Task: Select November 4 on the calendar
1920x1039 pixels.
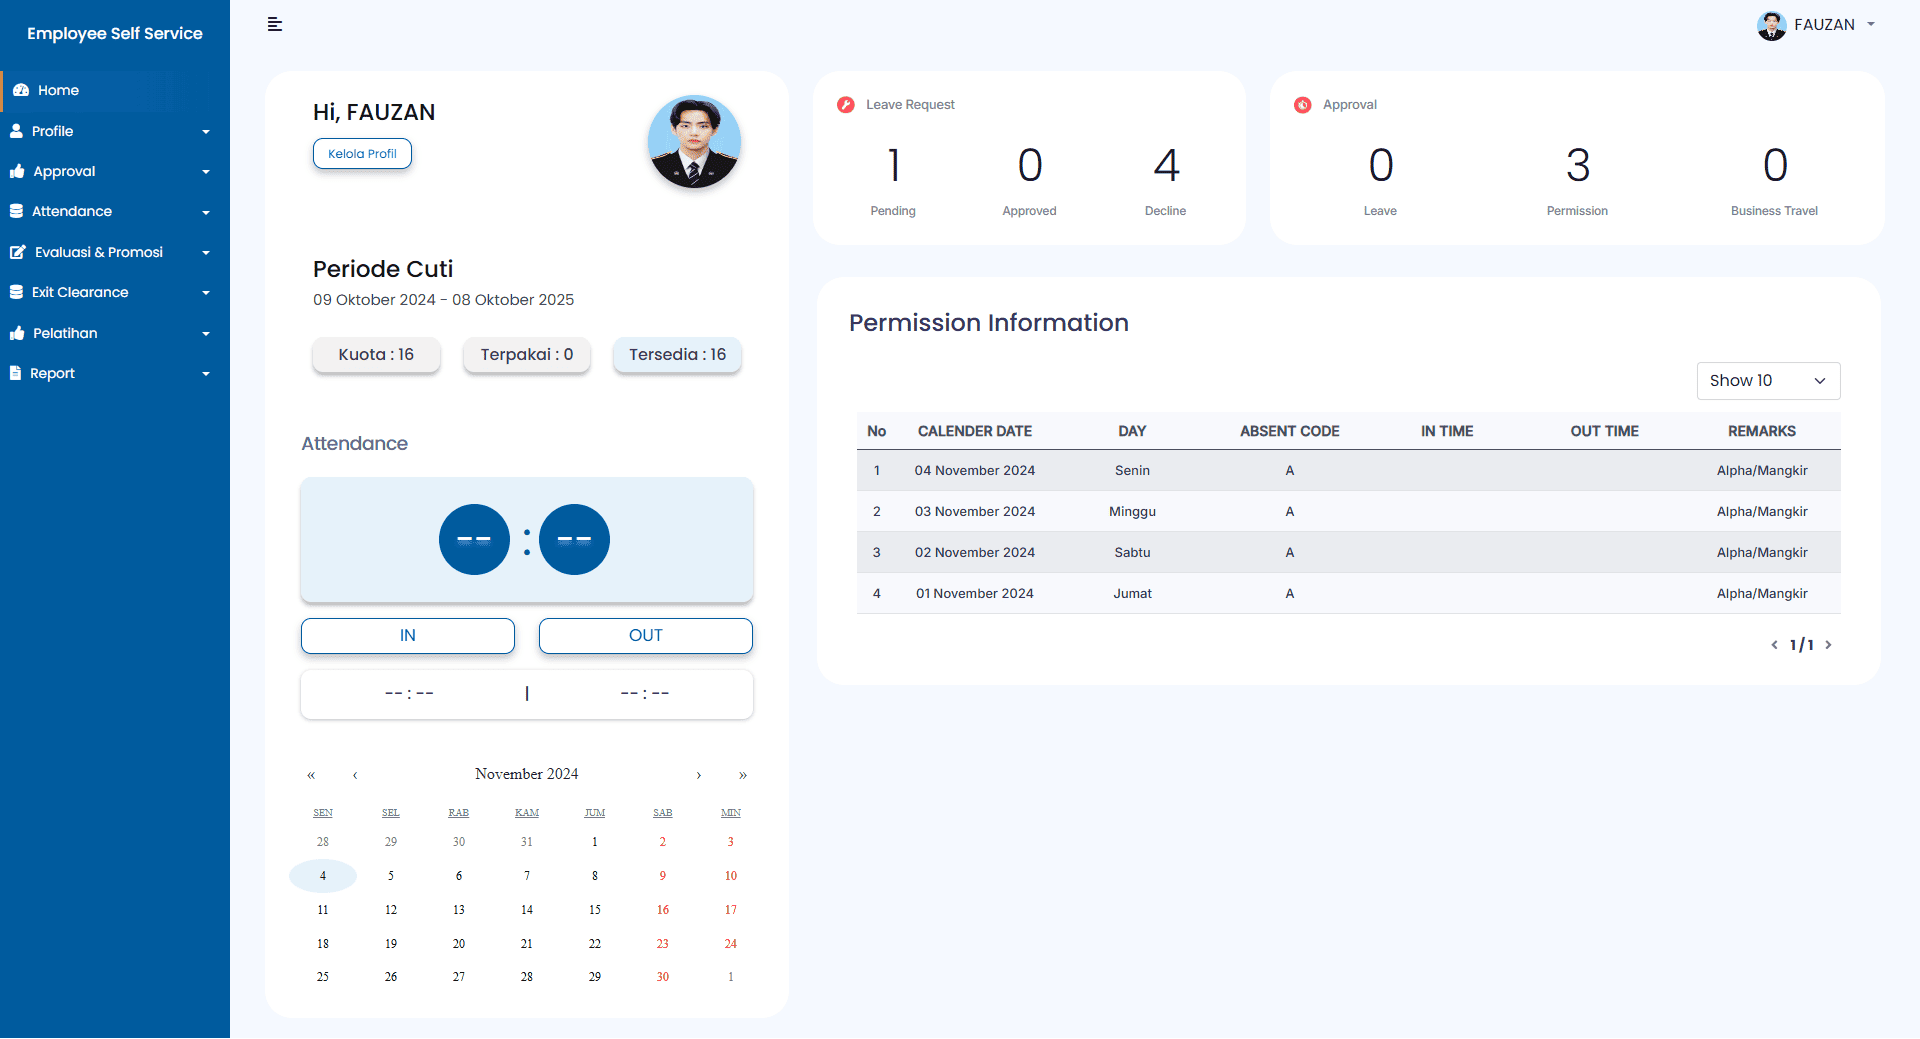Action: click(323, 875)
